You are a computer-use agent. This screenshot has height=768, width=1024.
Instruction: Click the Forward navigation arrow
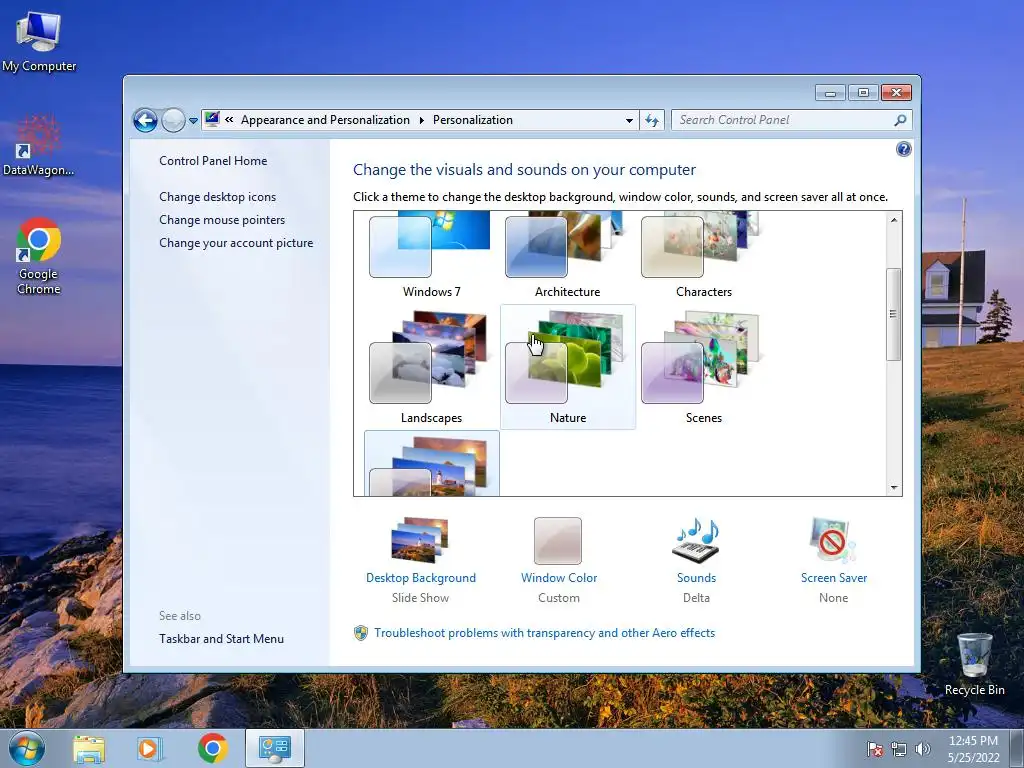[x=173, y=120]
